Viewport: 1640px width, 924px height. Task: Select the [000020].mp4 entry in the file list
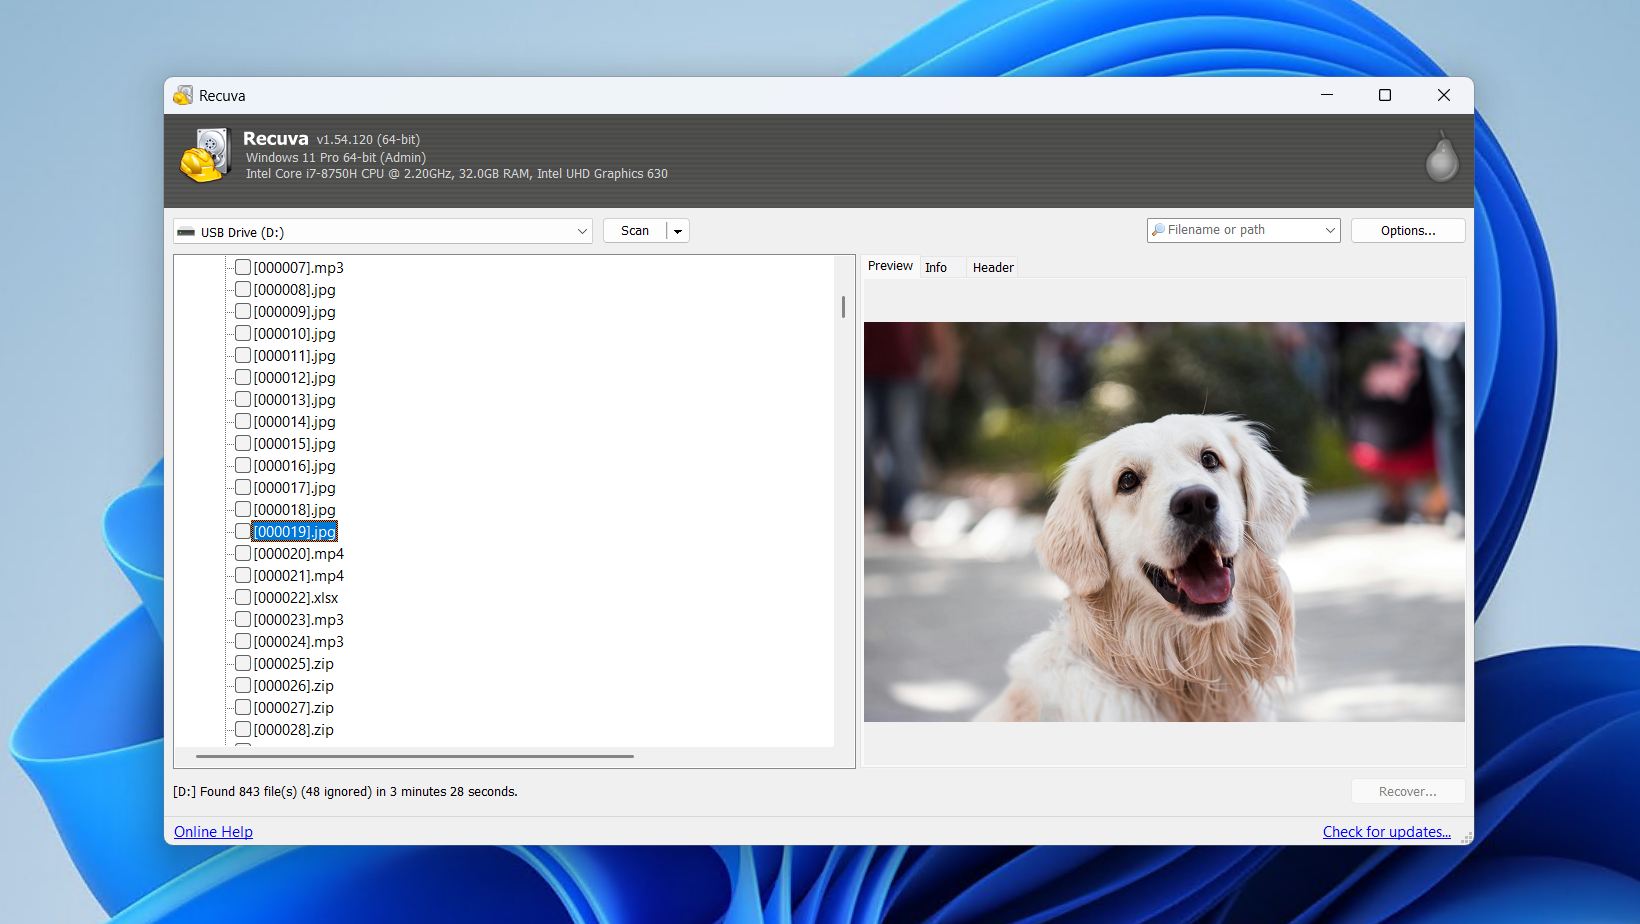(x=296, y=553)
